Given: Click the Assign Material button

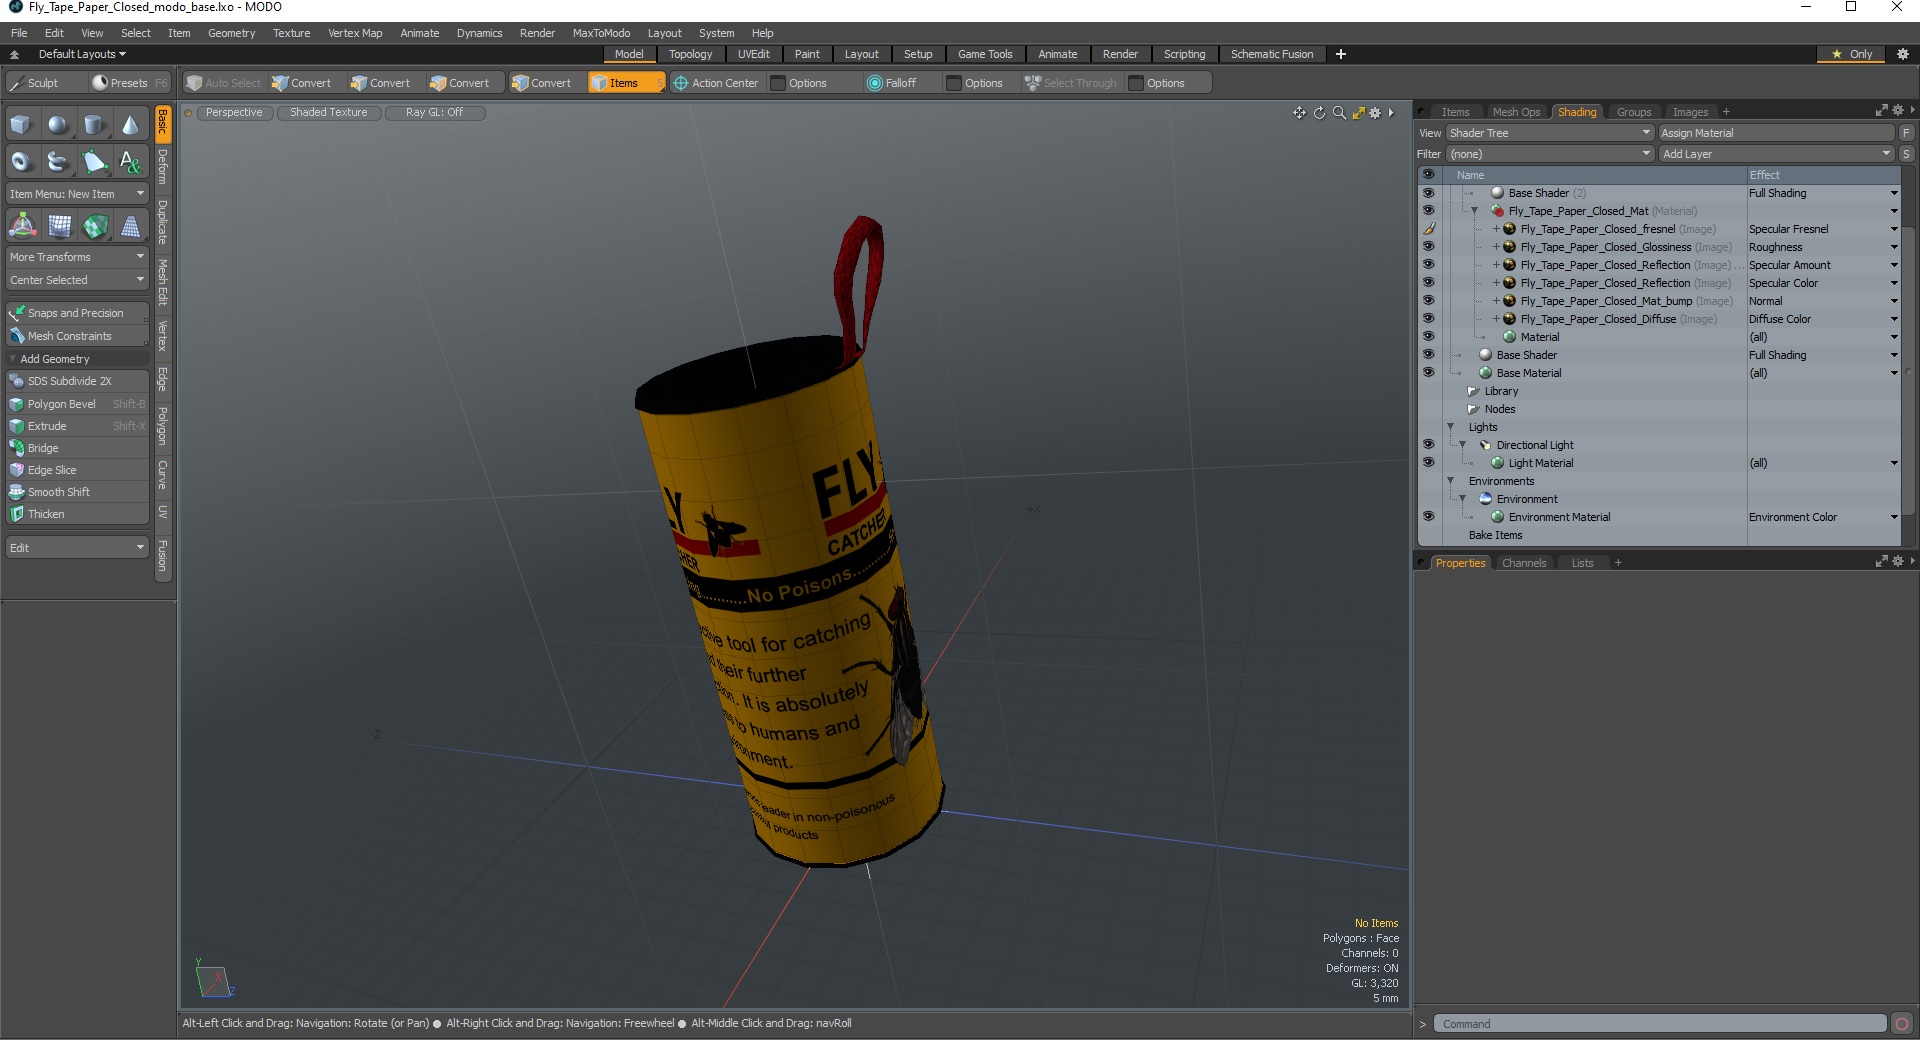Looking at the screenshot, I should (x=1776, y=133).
